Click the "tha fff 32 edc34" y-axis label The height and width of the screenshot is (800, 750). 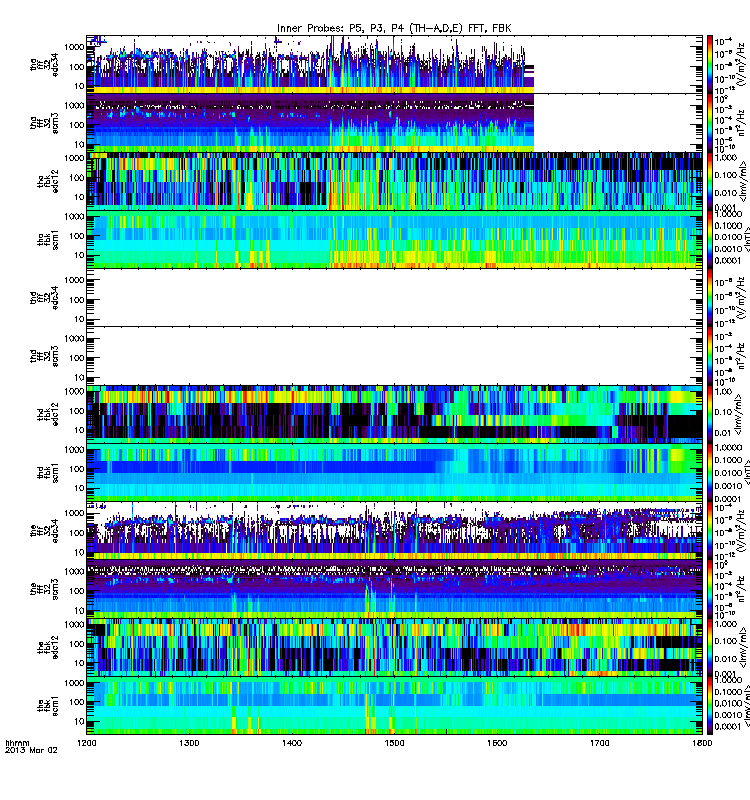point(44,65)
